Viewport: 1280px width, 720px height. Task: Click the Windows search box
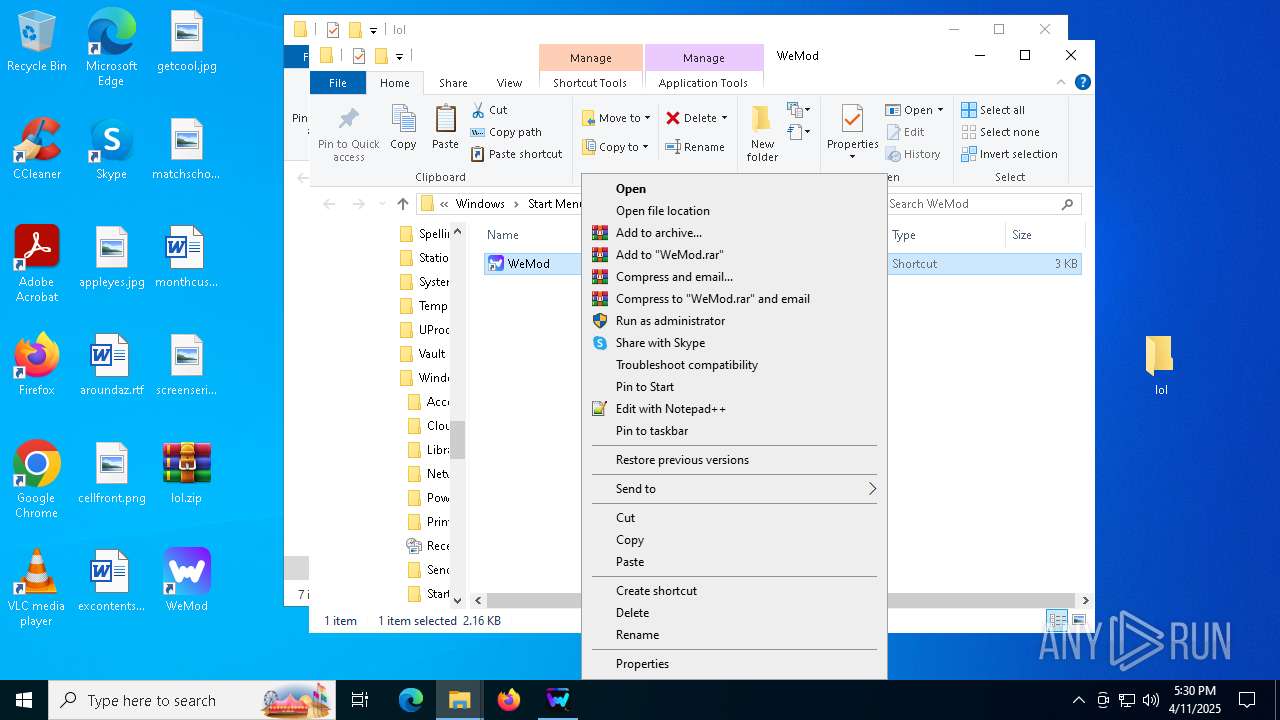(191, 700)
